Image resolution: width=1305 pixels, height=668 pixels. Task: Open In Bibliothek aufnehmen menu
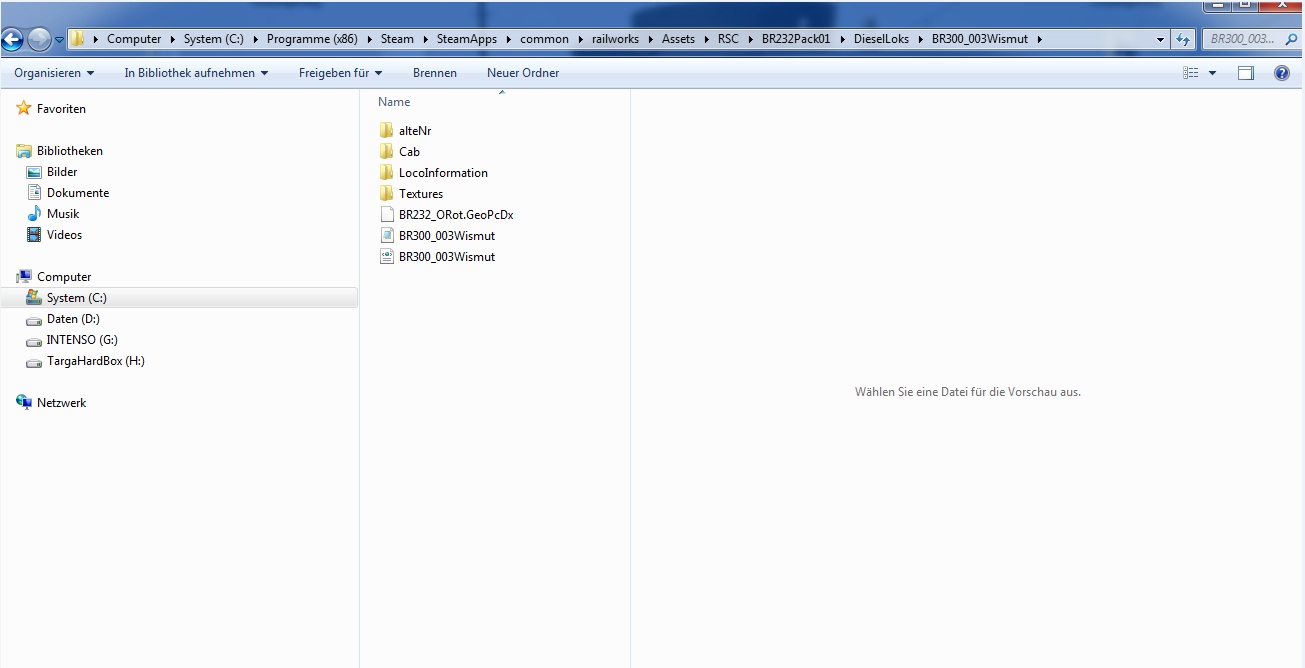196,73
